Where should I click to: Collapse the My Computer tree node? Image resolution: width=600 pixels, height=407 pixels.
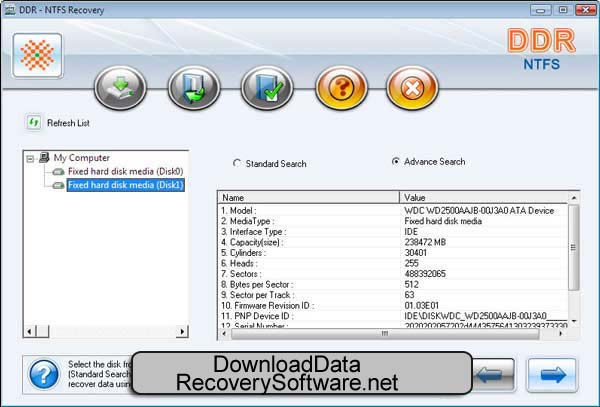click(30, 158)
